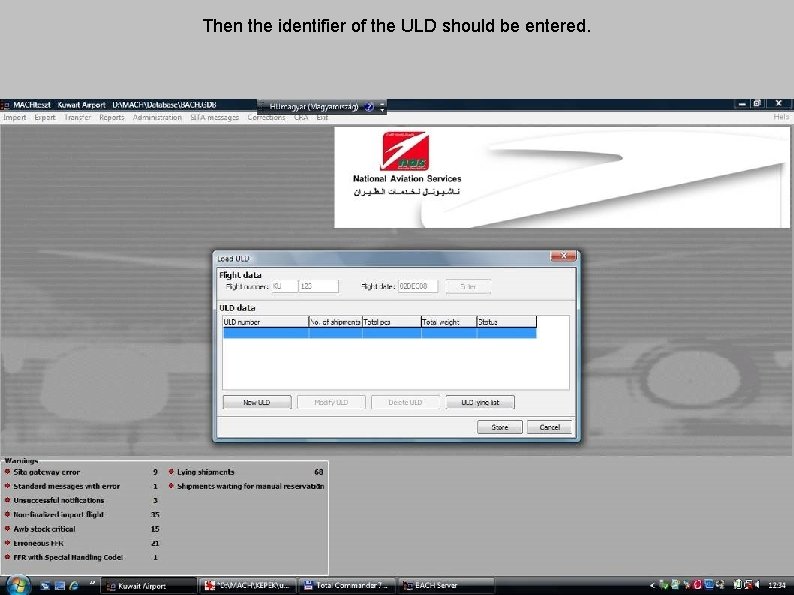Click the red icon beside Unsuccessful notifications
The height and width of the screenshot is (595, 794).
pos(7,500)
